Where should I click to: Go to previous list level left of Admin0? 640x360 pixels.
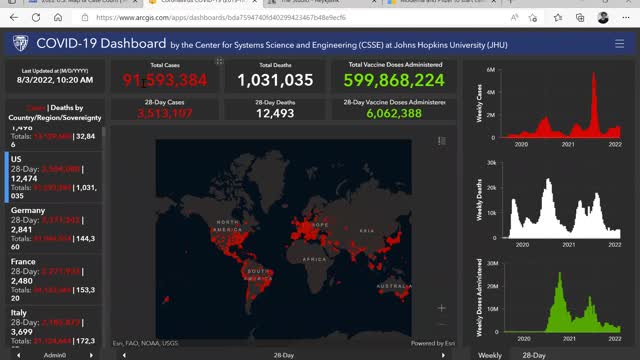tap(19, 356)
